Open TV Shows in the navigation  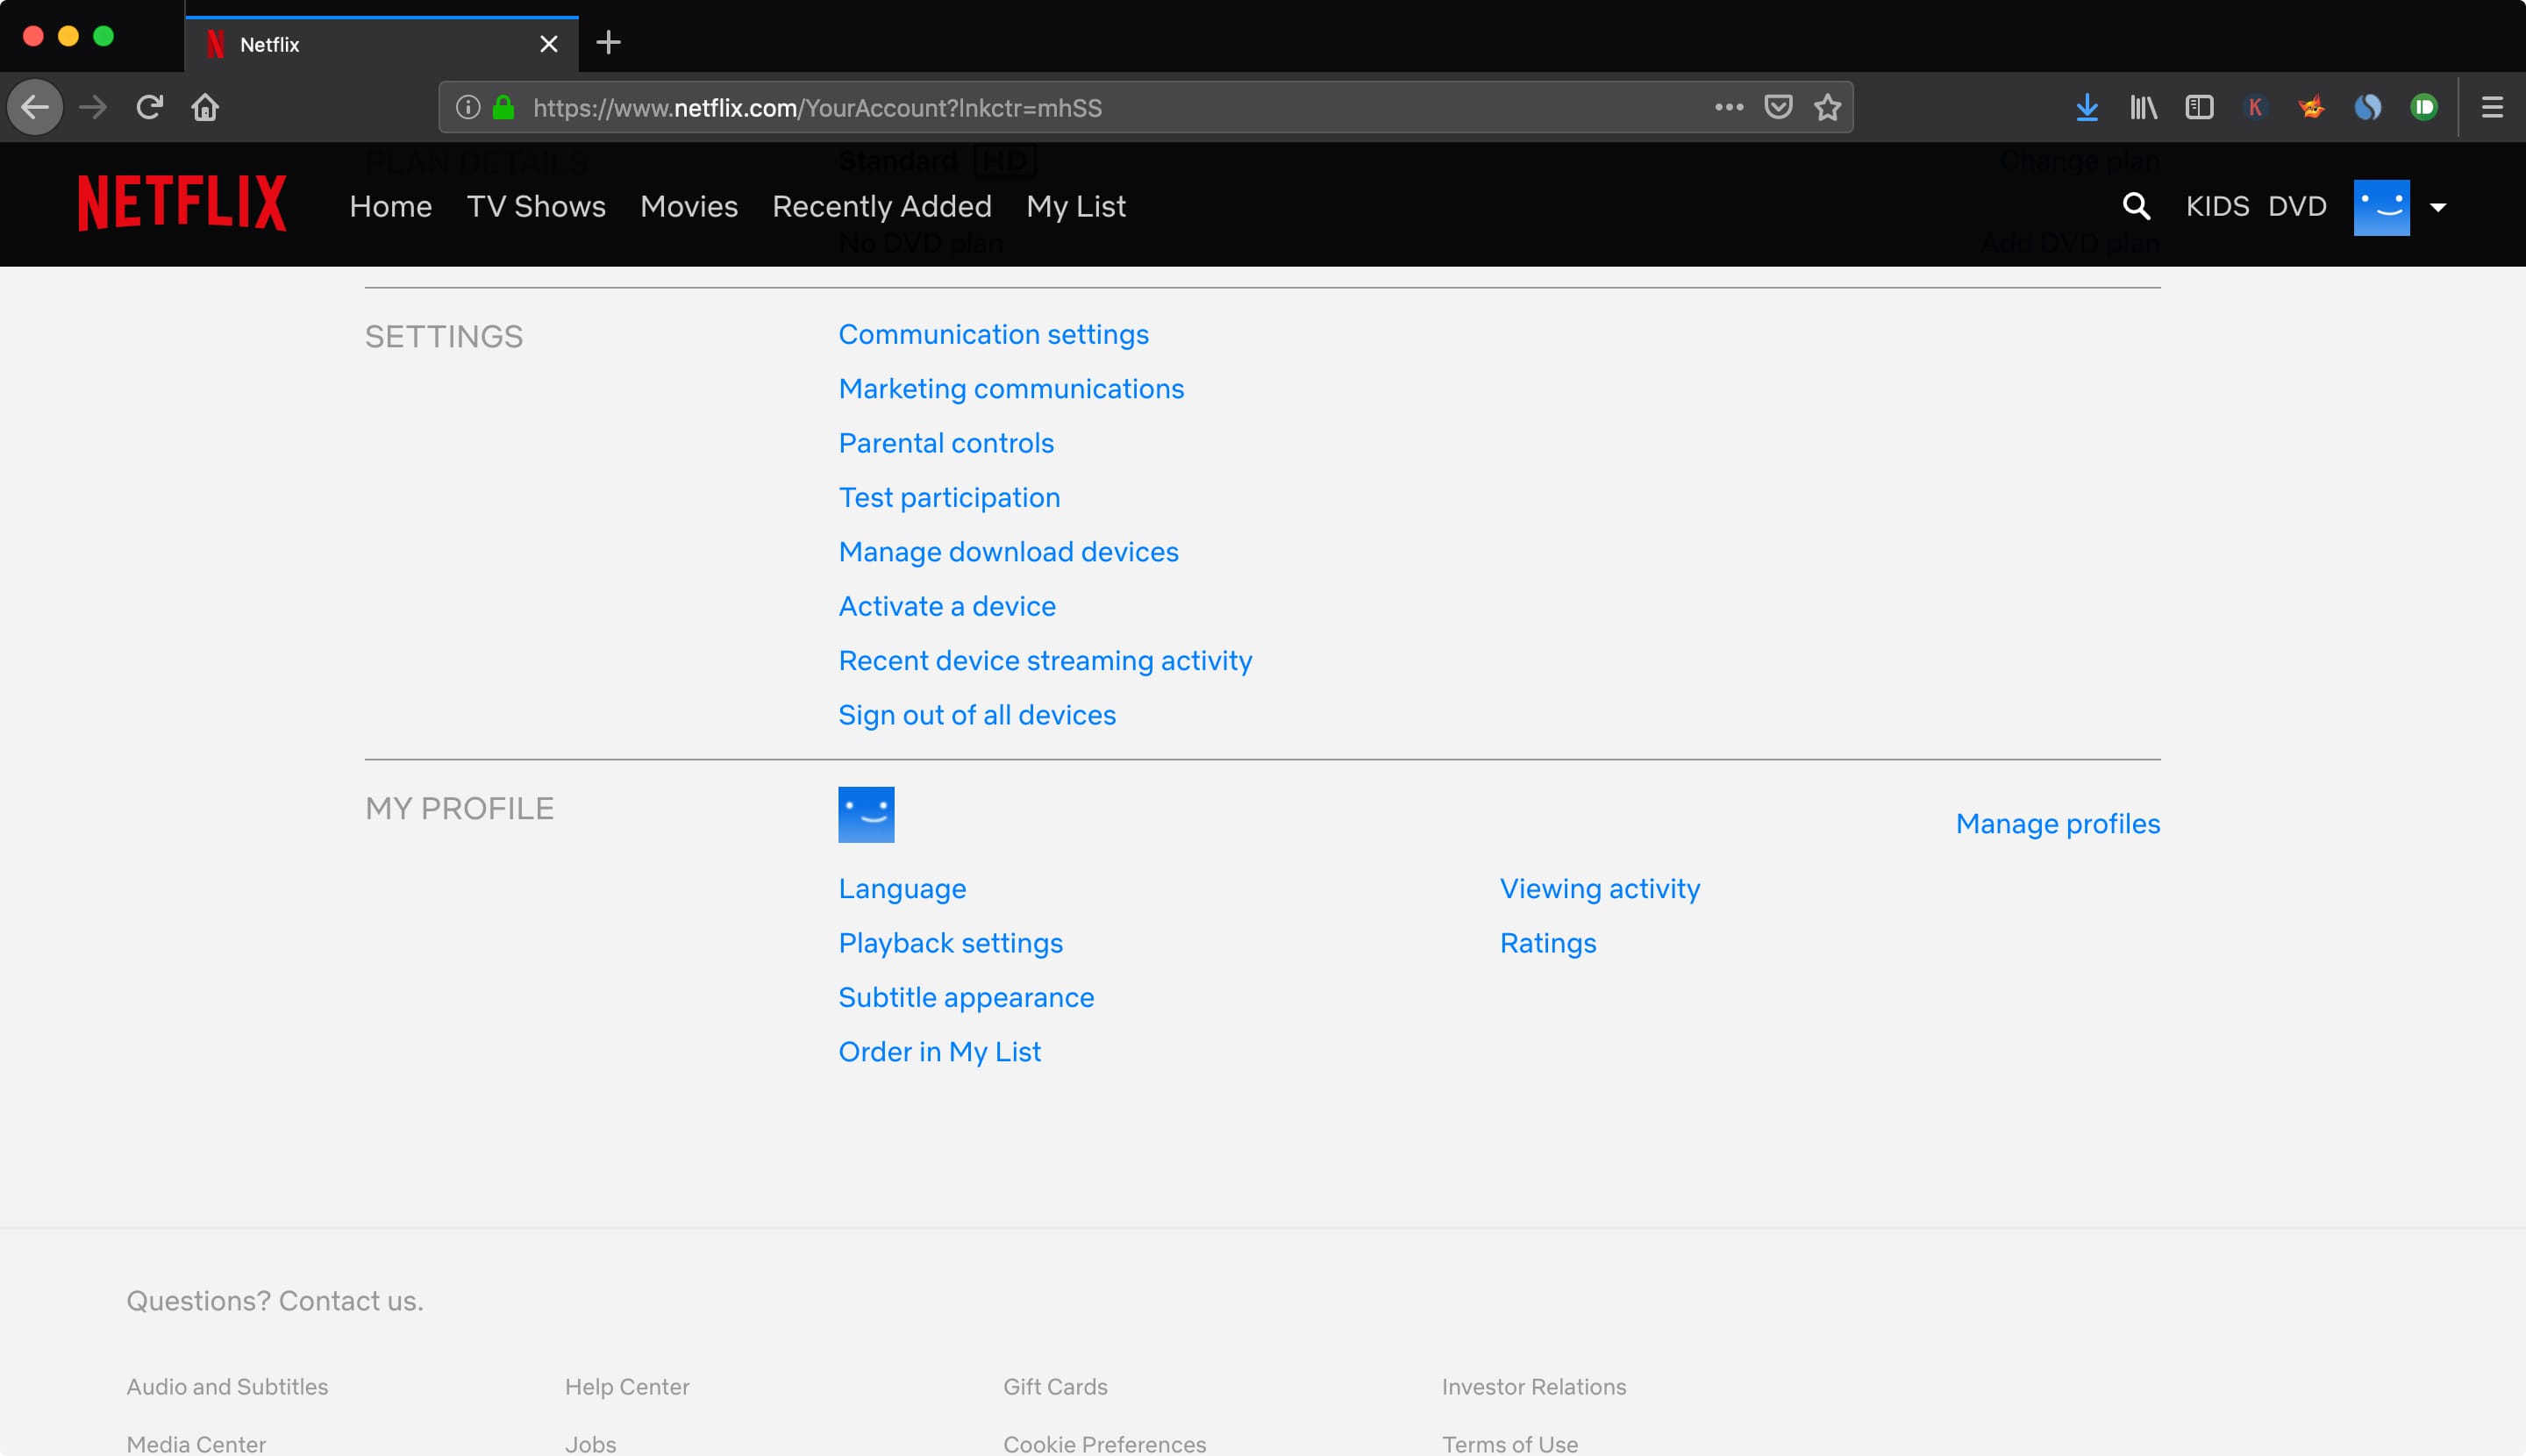pyautogui.click(x=536, y=206)
